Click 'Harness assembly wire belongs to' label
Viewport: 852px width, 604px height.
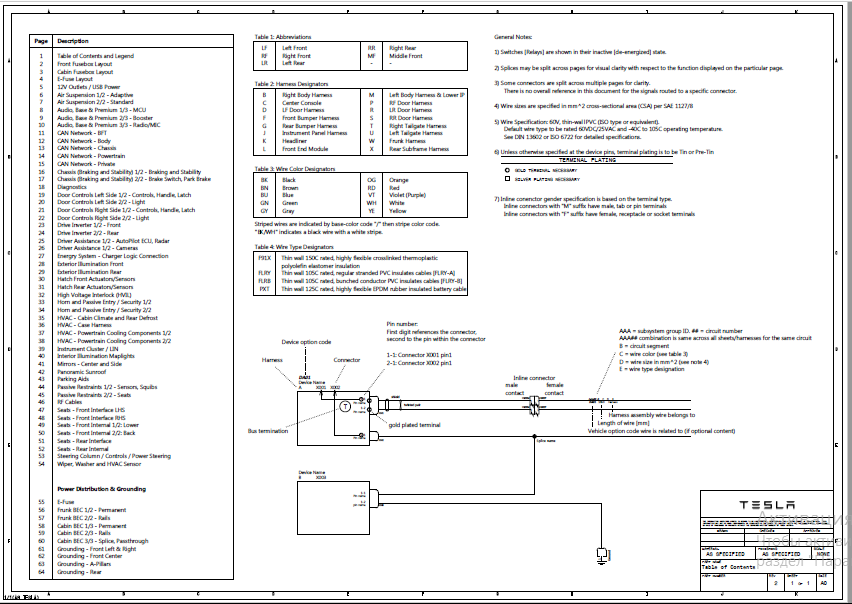[652, 415]
